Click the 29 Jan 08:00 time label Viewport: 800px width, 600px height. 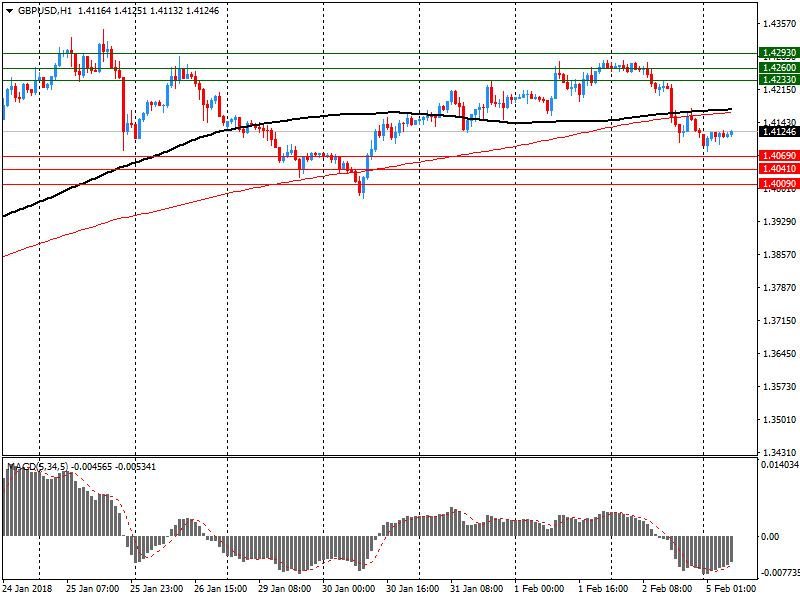(x=284, y=589)
